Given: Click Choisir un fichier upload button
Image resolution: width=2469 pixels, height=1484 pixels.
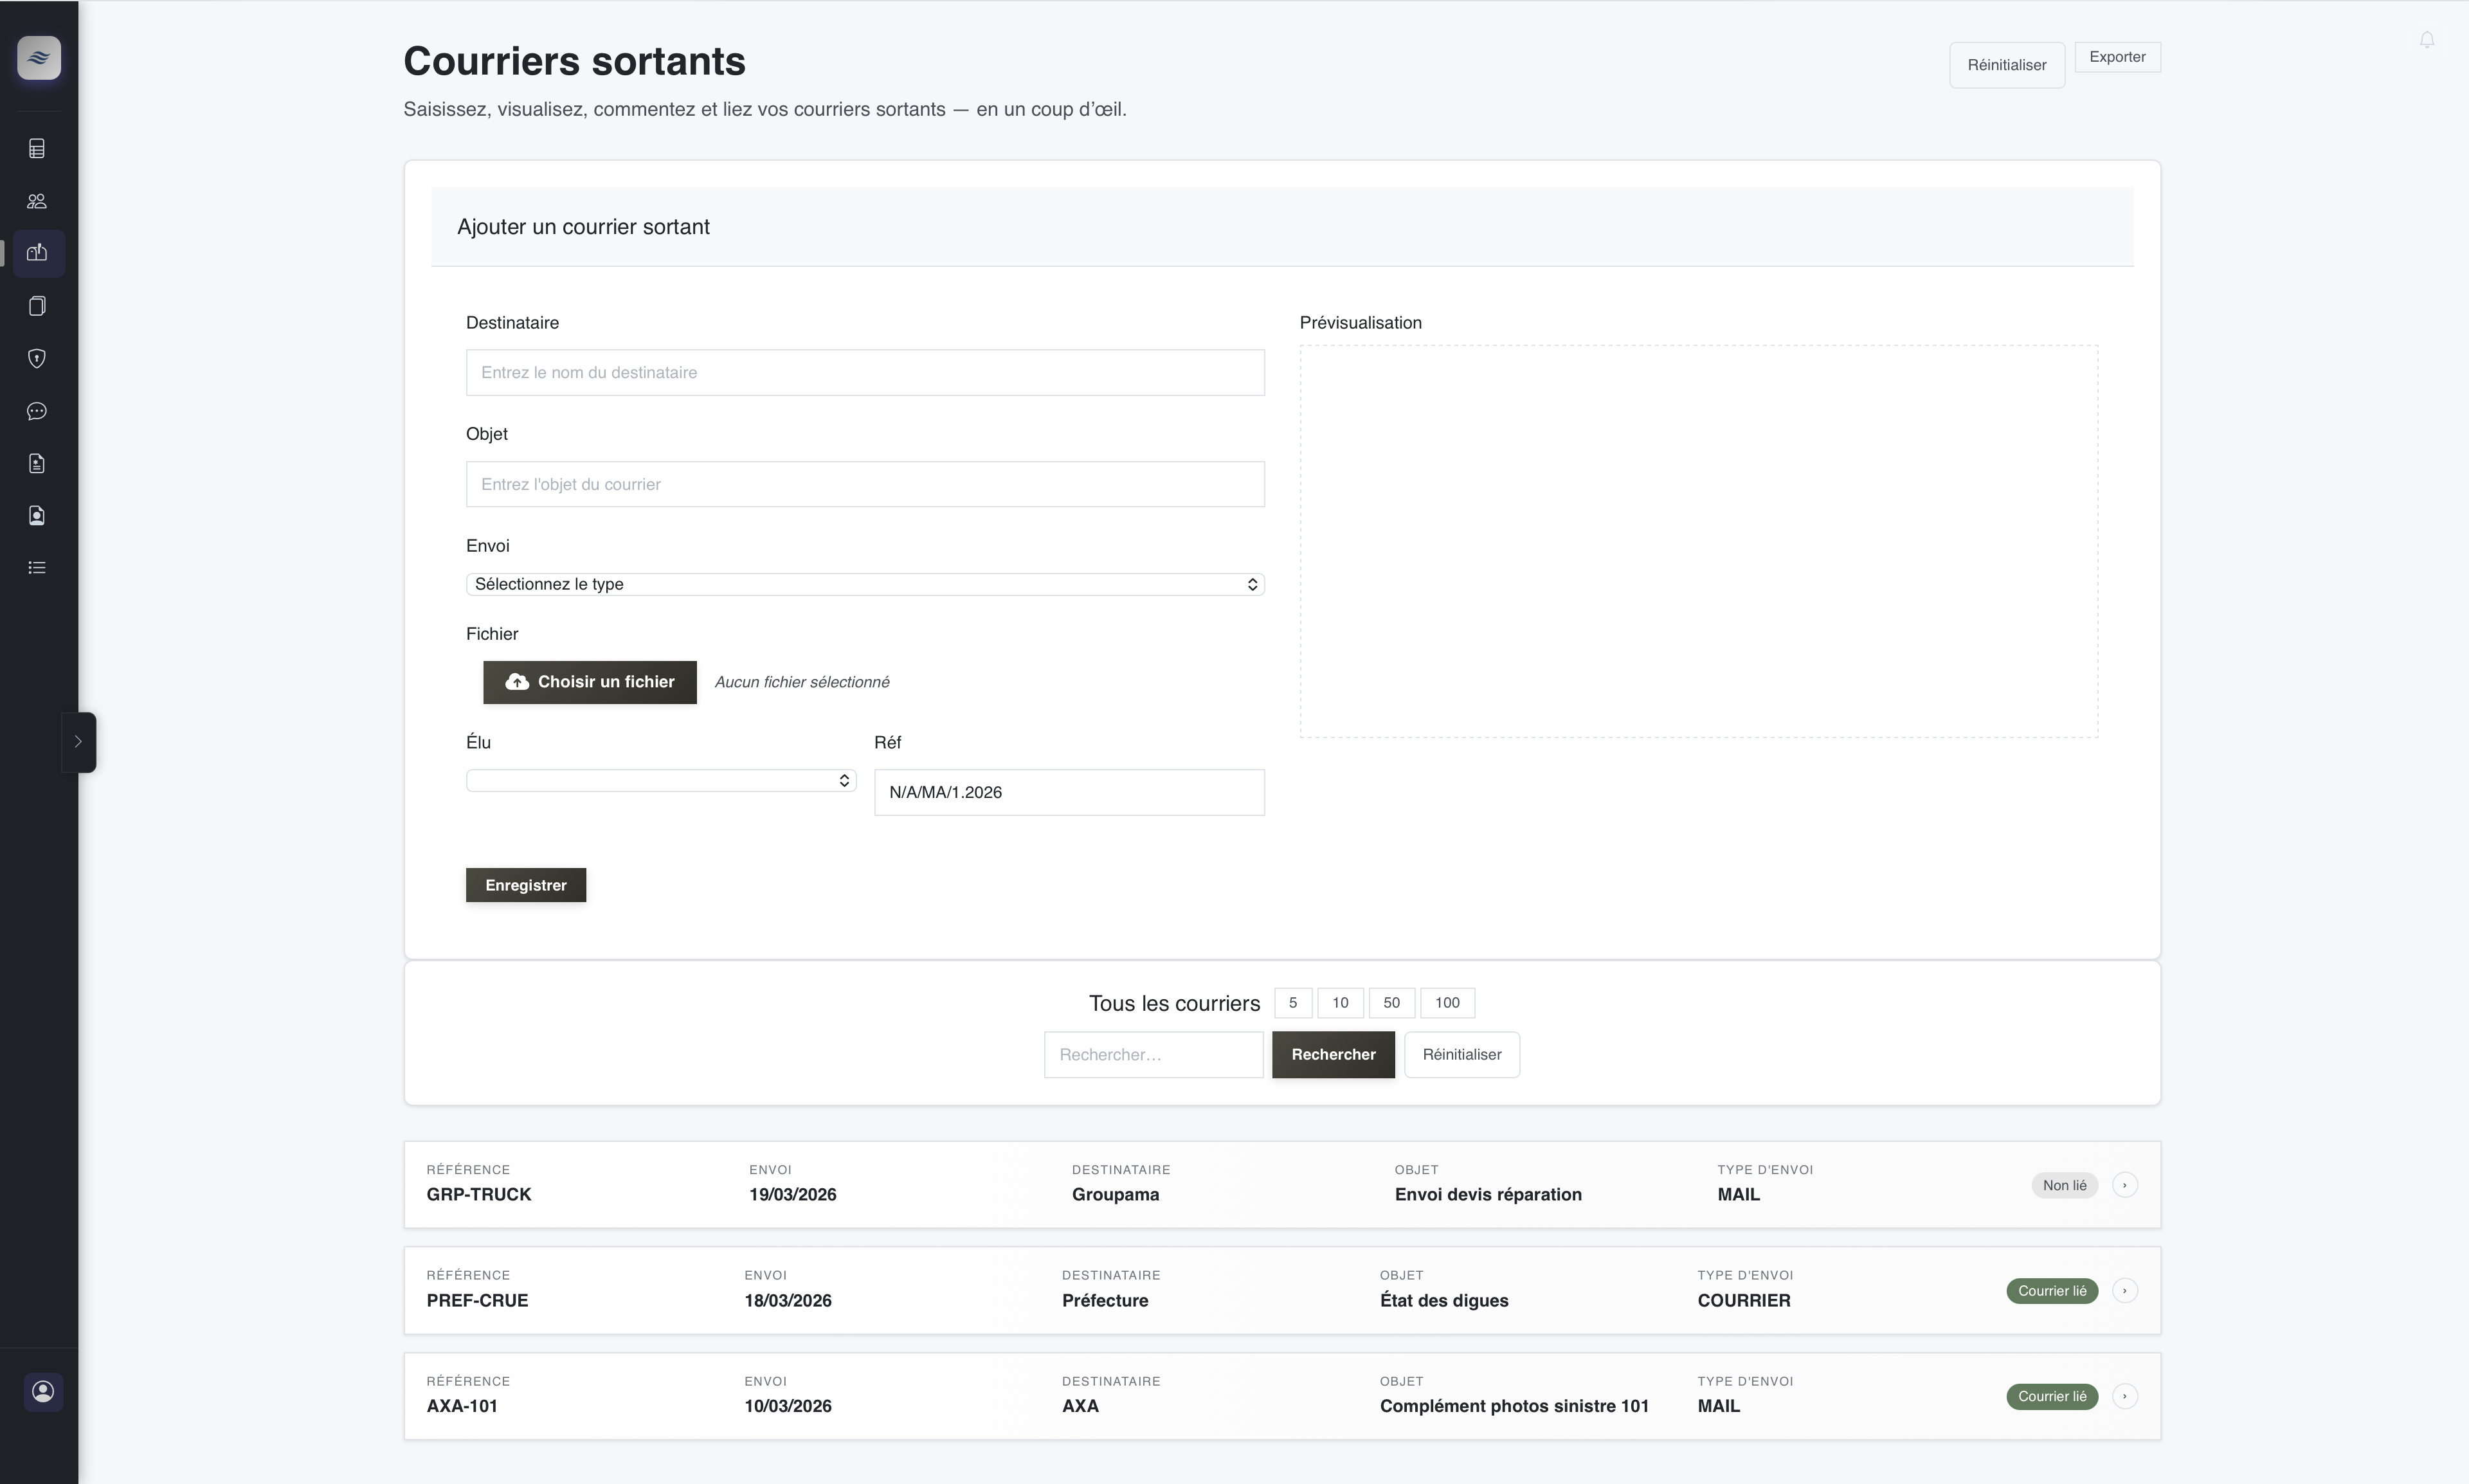Looking at the screenshot, I should (x=589, y=682).
